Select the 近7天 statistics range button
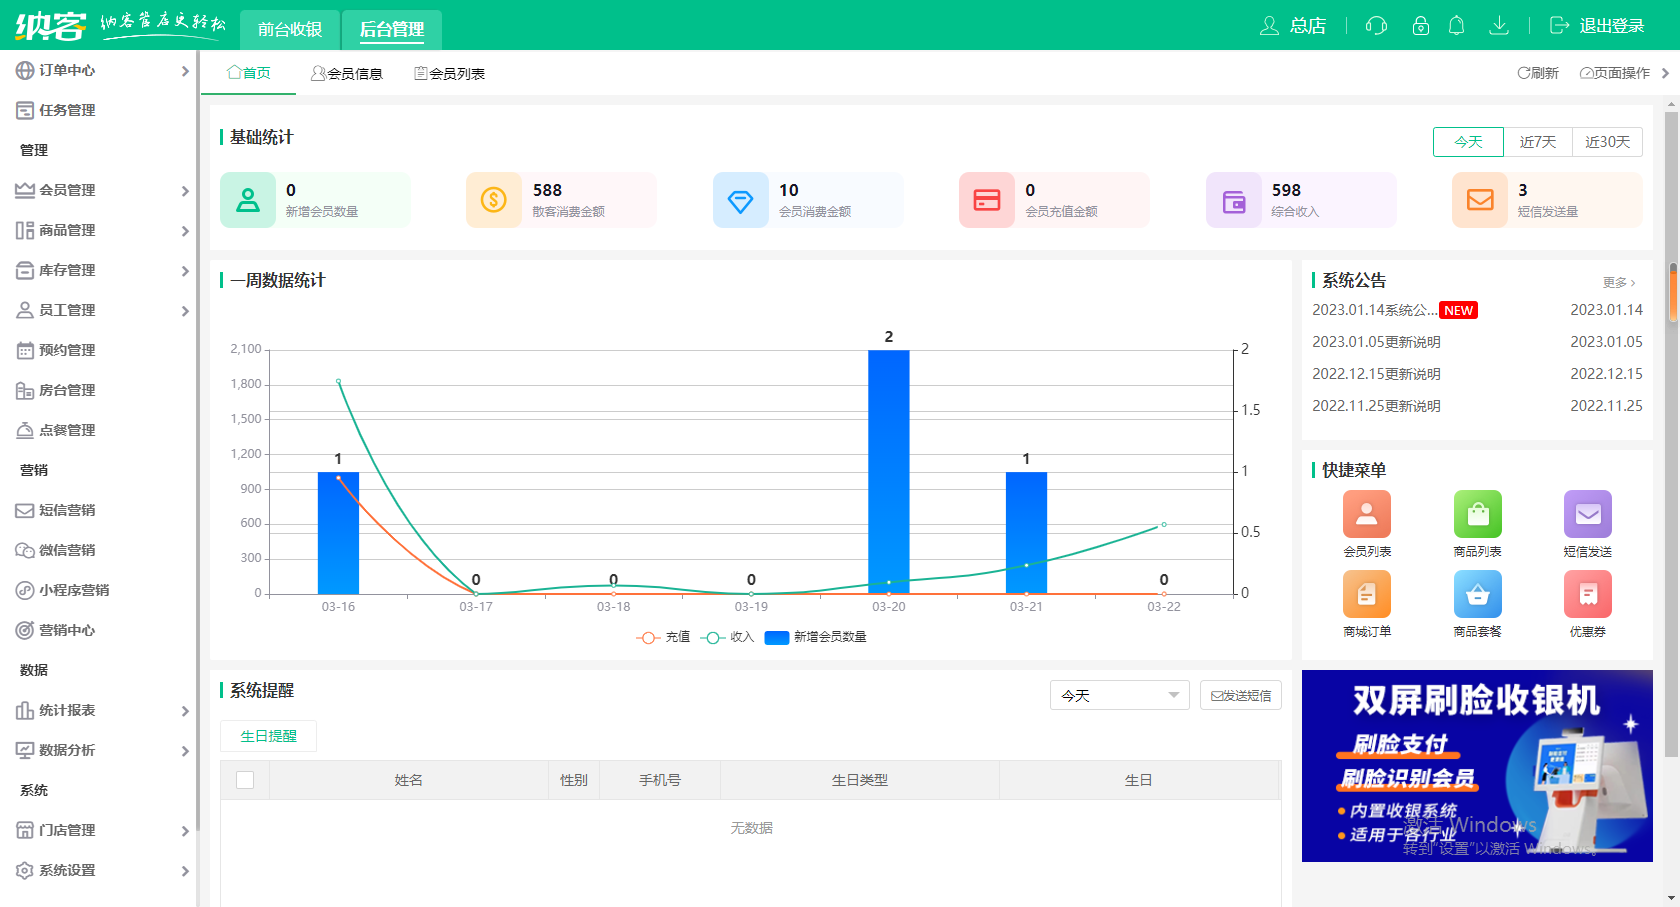Viewport: 1680px width, 907px height. (1537, 142)
